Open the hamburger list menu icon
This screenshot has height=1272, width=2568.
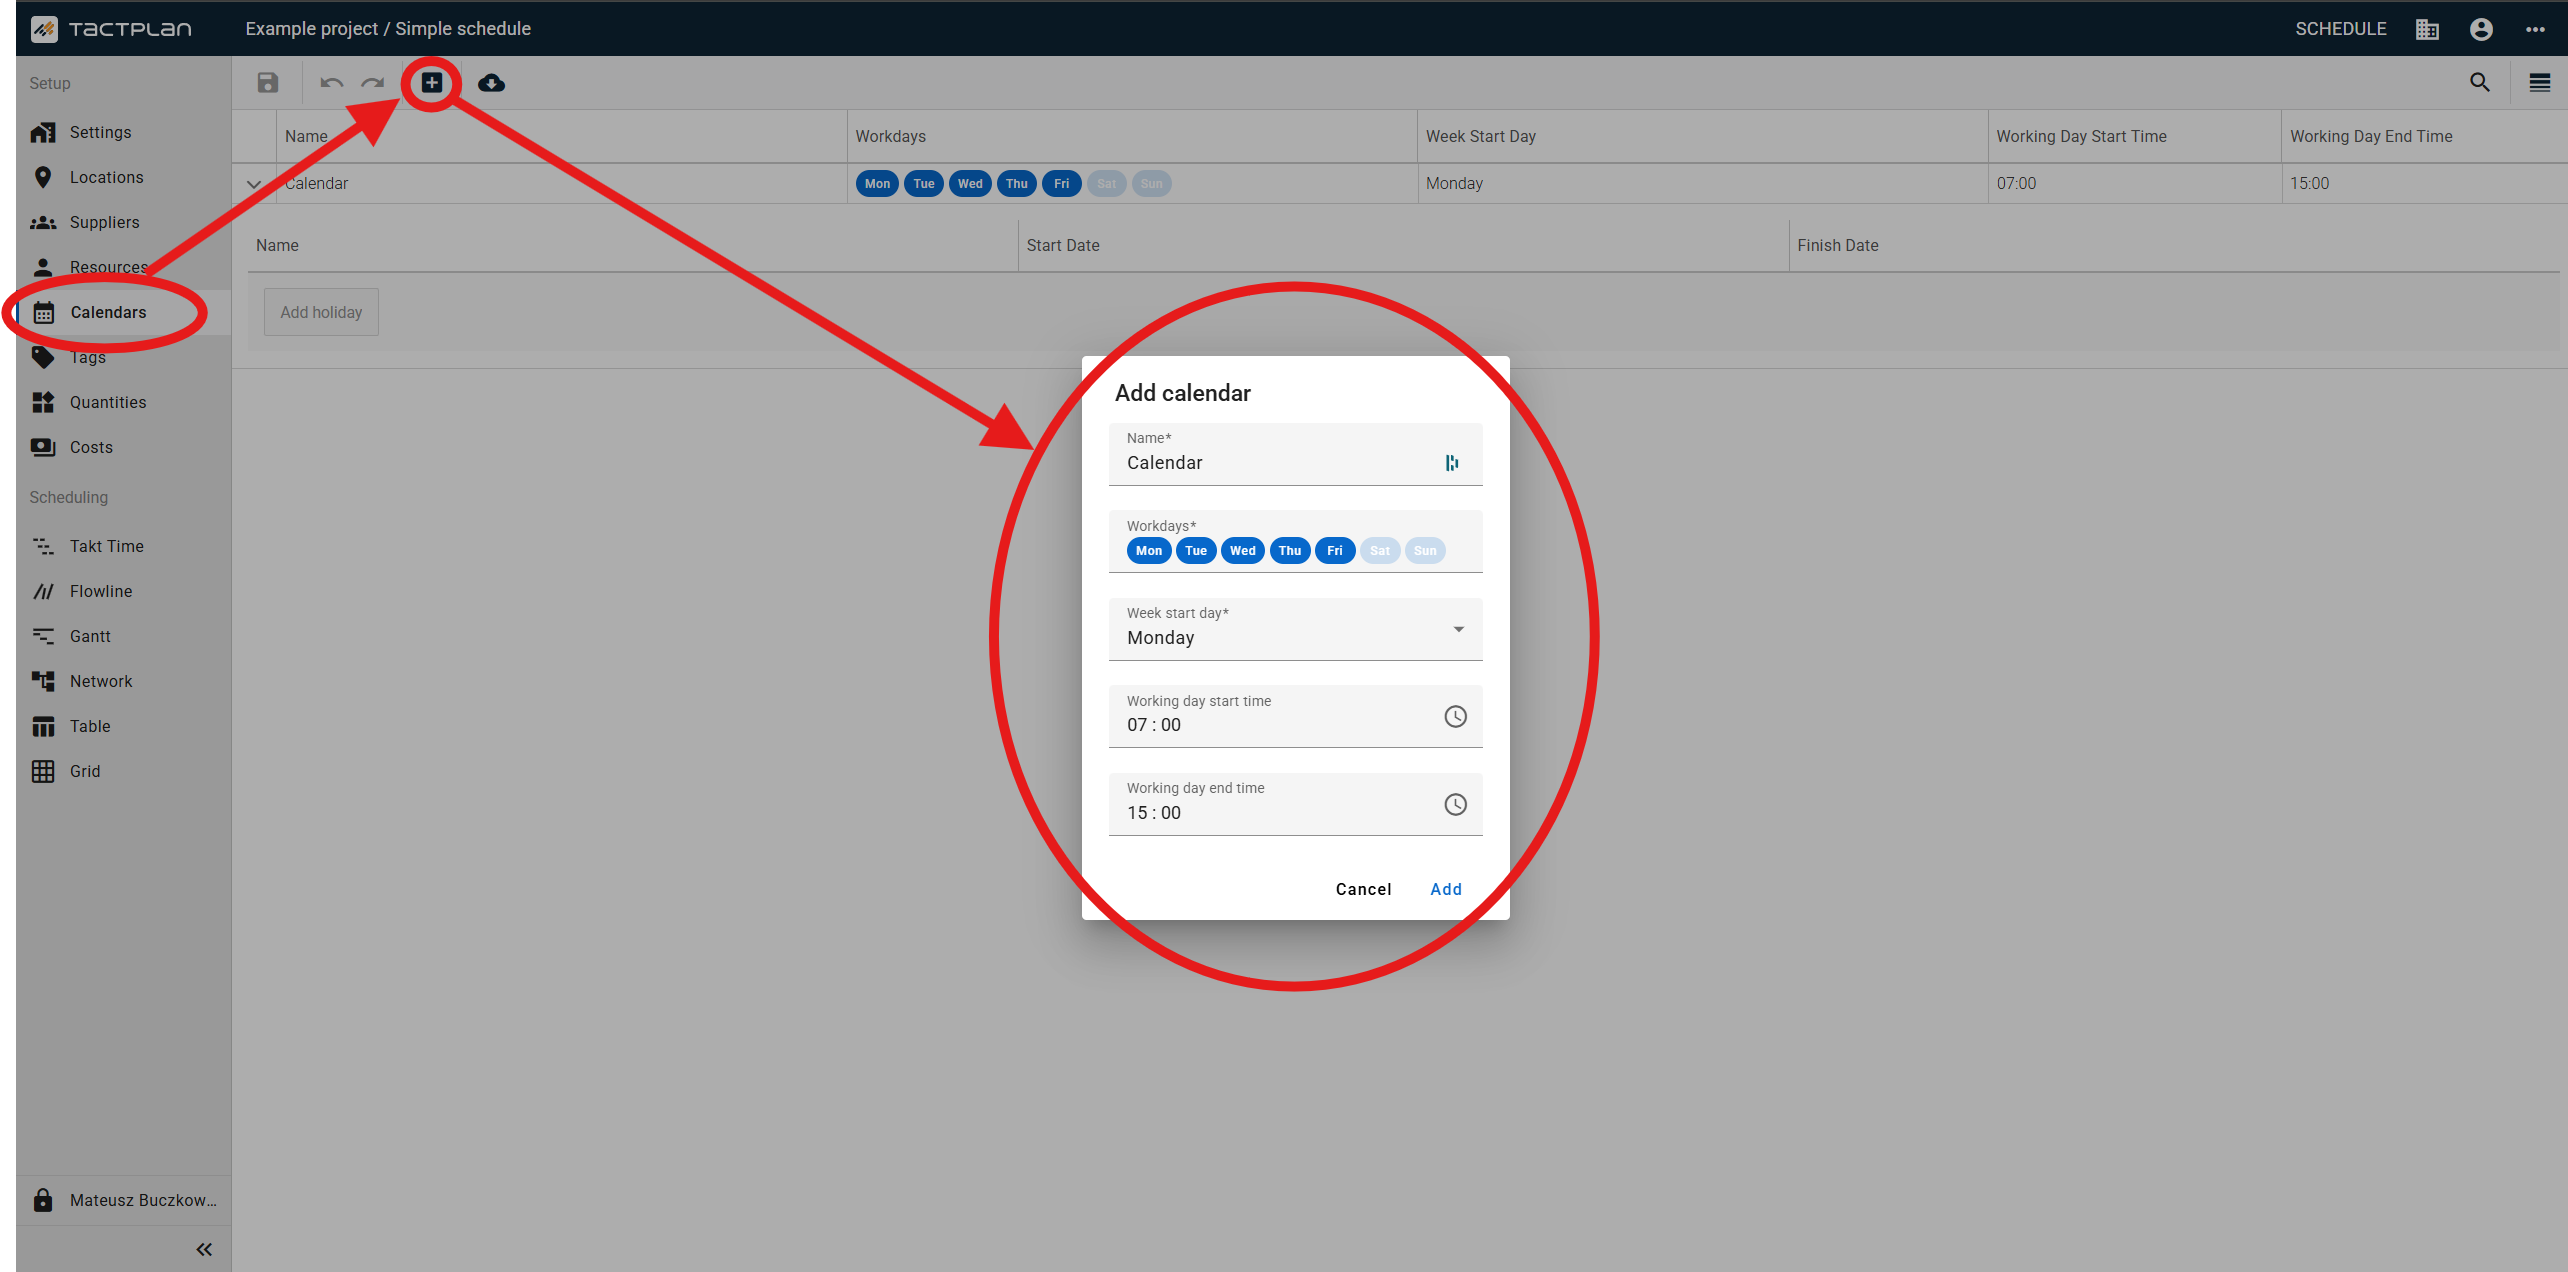(x=2540, y=83)
